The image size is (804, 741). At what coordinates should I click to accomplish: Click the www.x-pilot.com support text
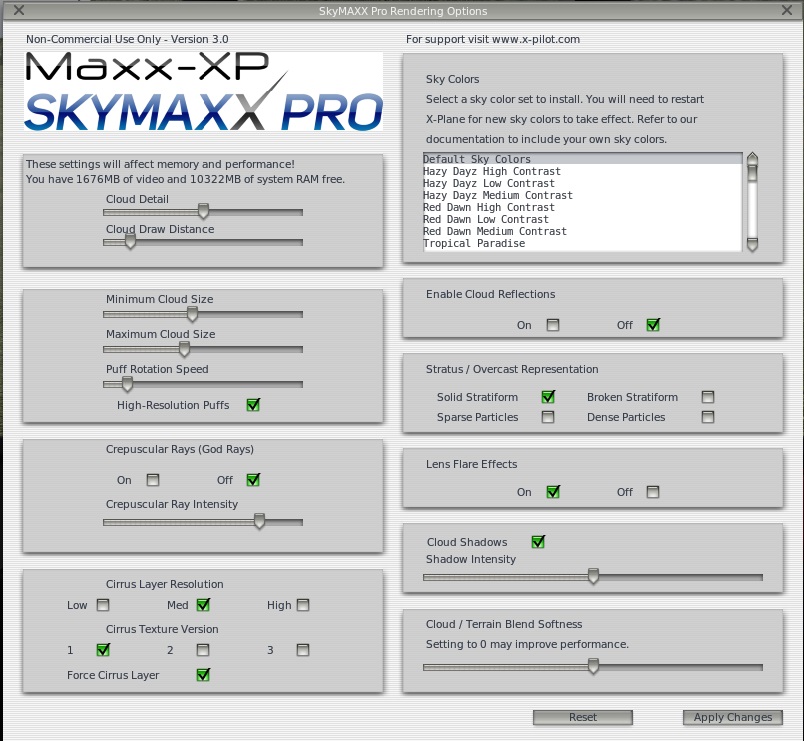coord(536,39)
